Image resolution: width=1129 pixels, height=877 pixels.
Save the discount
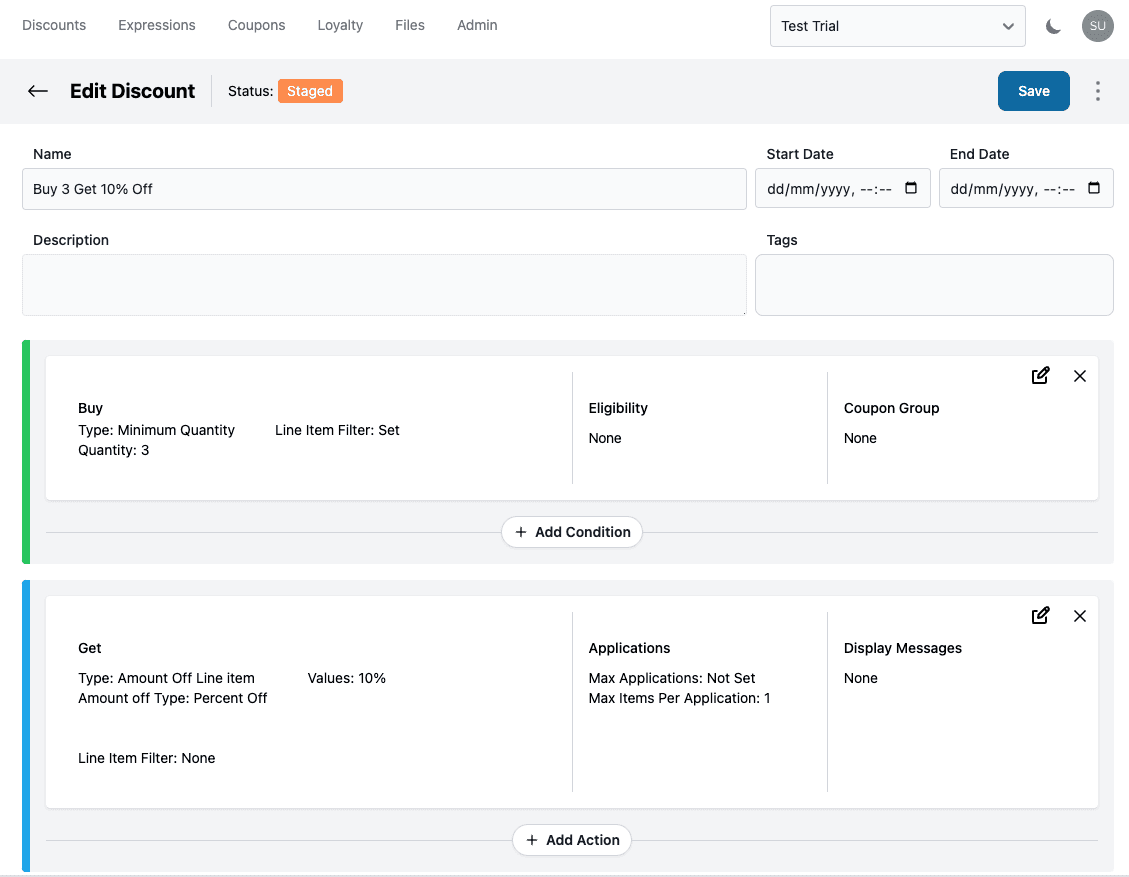pos(1033,91)
